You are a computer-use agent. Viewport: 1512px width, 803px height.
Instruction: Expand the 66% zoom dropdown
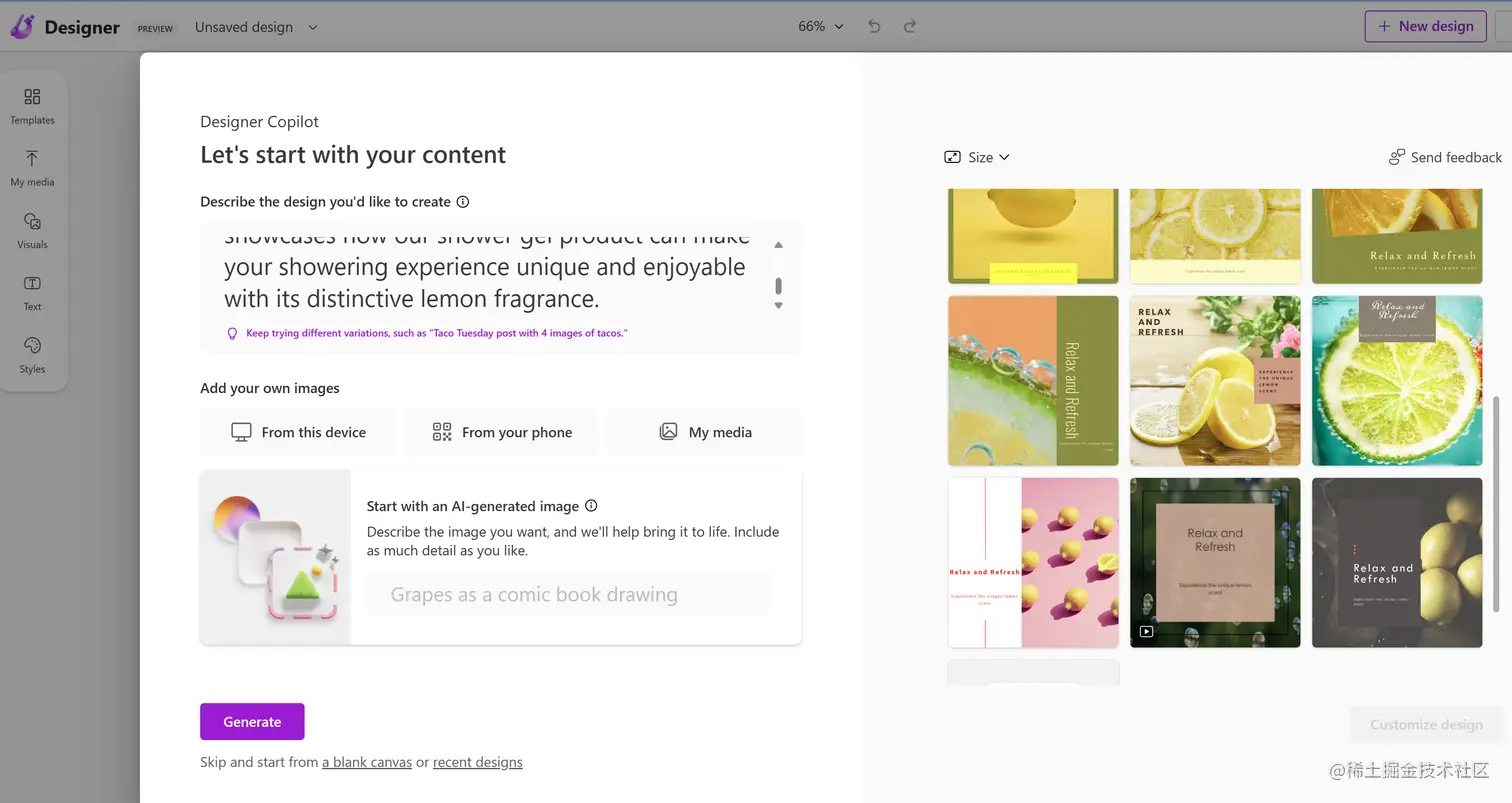821,27
